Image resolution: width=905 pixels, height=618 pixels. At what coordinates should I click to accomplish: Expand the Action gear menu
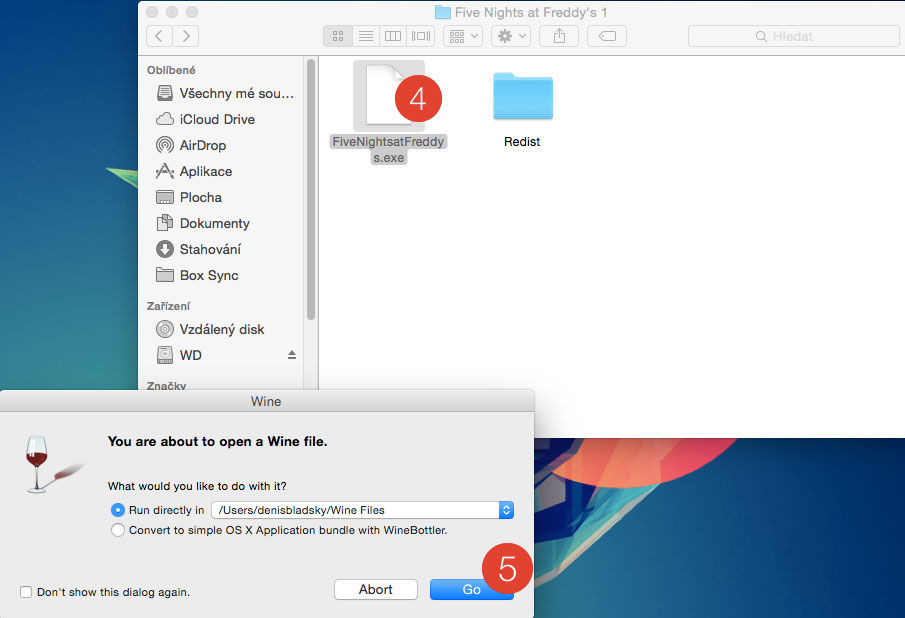tap(512, 36)
